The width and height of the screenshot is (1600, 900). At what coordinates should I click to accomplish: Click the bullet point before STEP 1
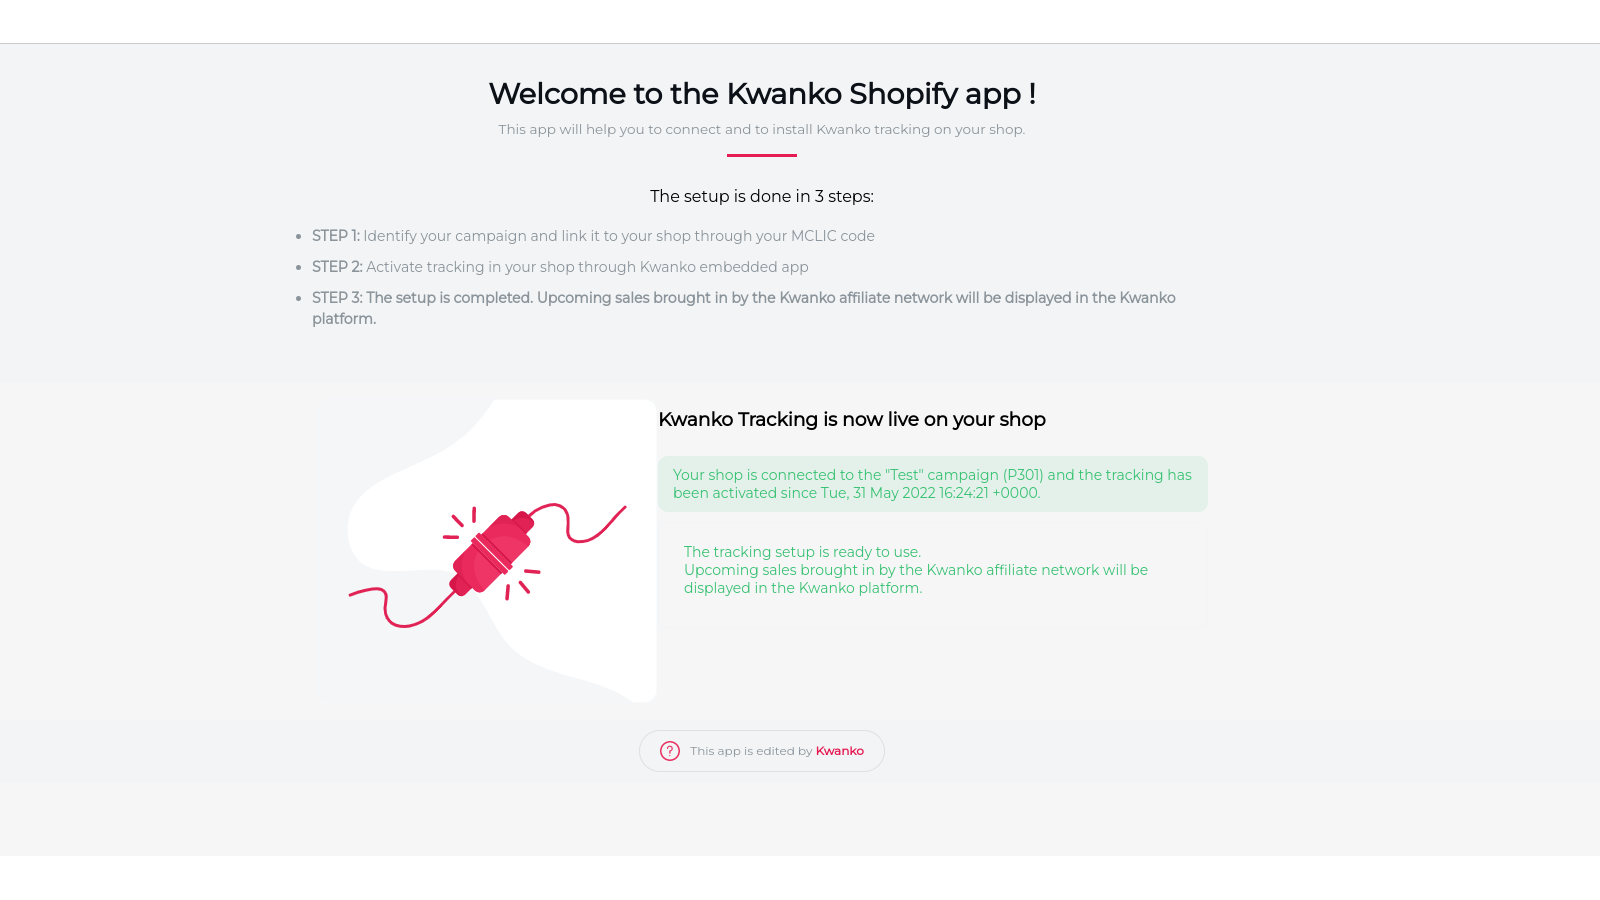(x=299, y=237)
